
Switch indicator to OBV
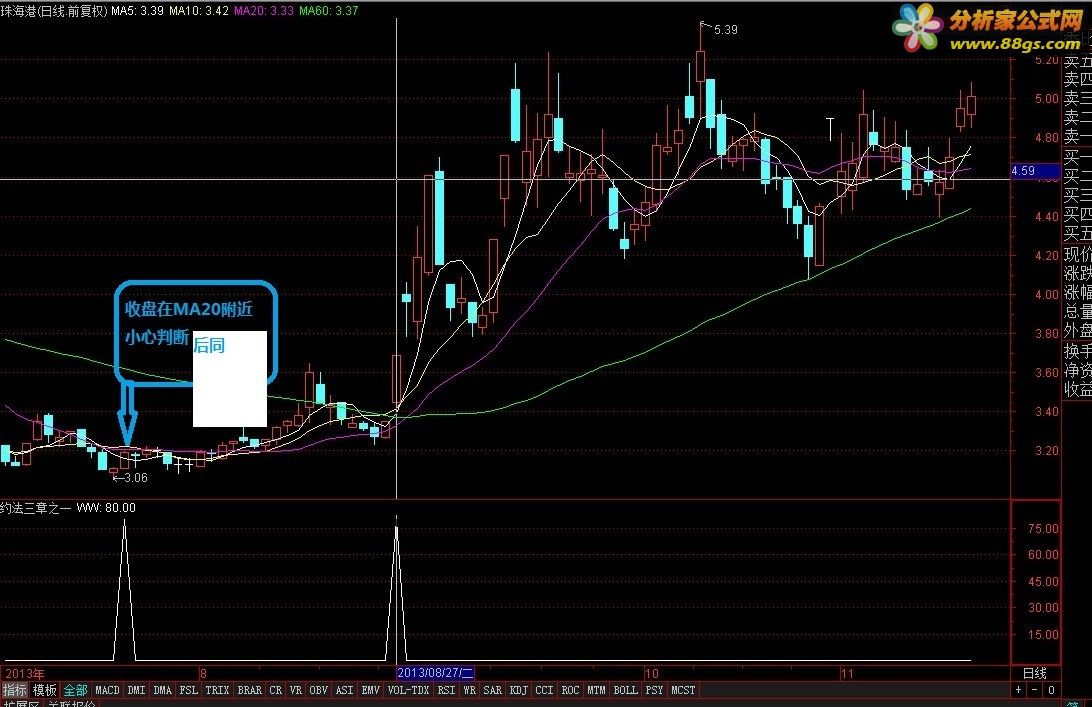(318, 690)
